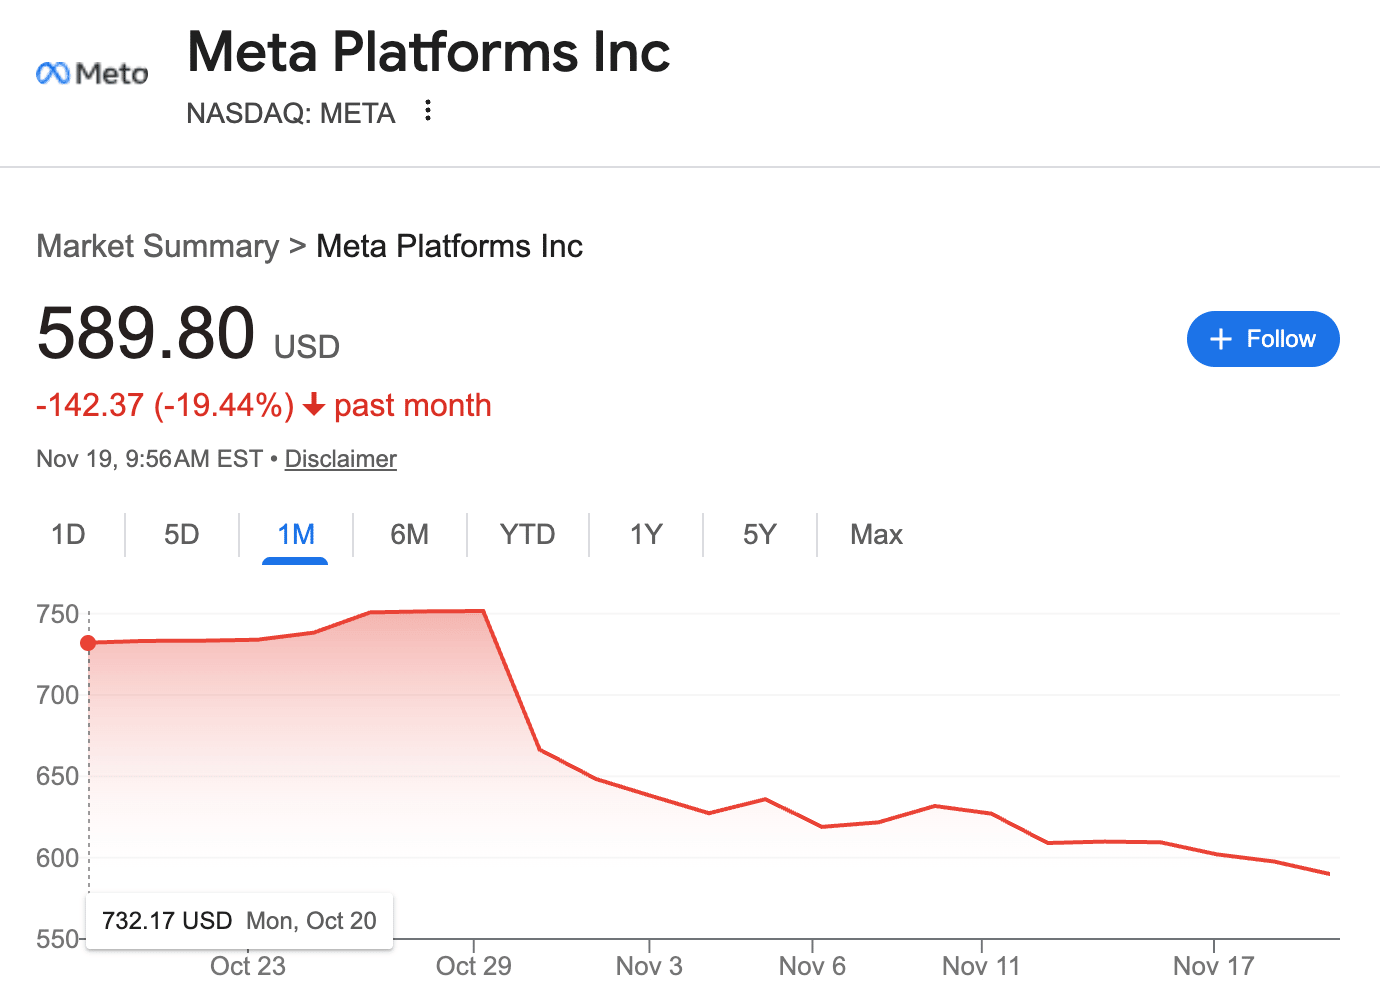Select the 1D time range tab

(68, 535)
